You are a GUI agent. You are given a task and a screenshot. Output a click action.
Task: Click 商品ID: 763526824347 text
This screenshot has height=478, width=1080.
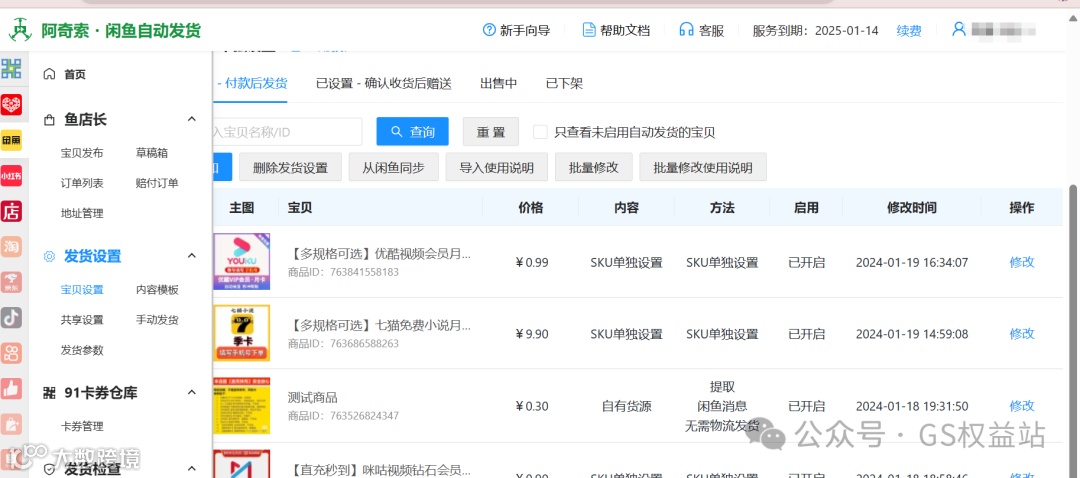point(343,415)
